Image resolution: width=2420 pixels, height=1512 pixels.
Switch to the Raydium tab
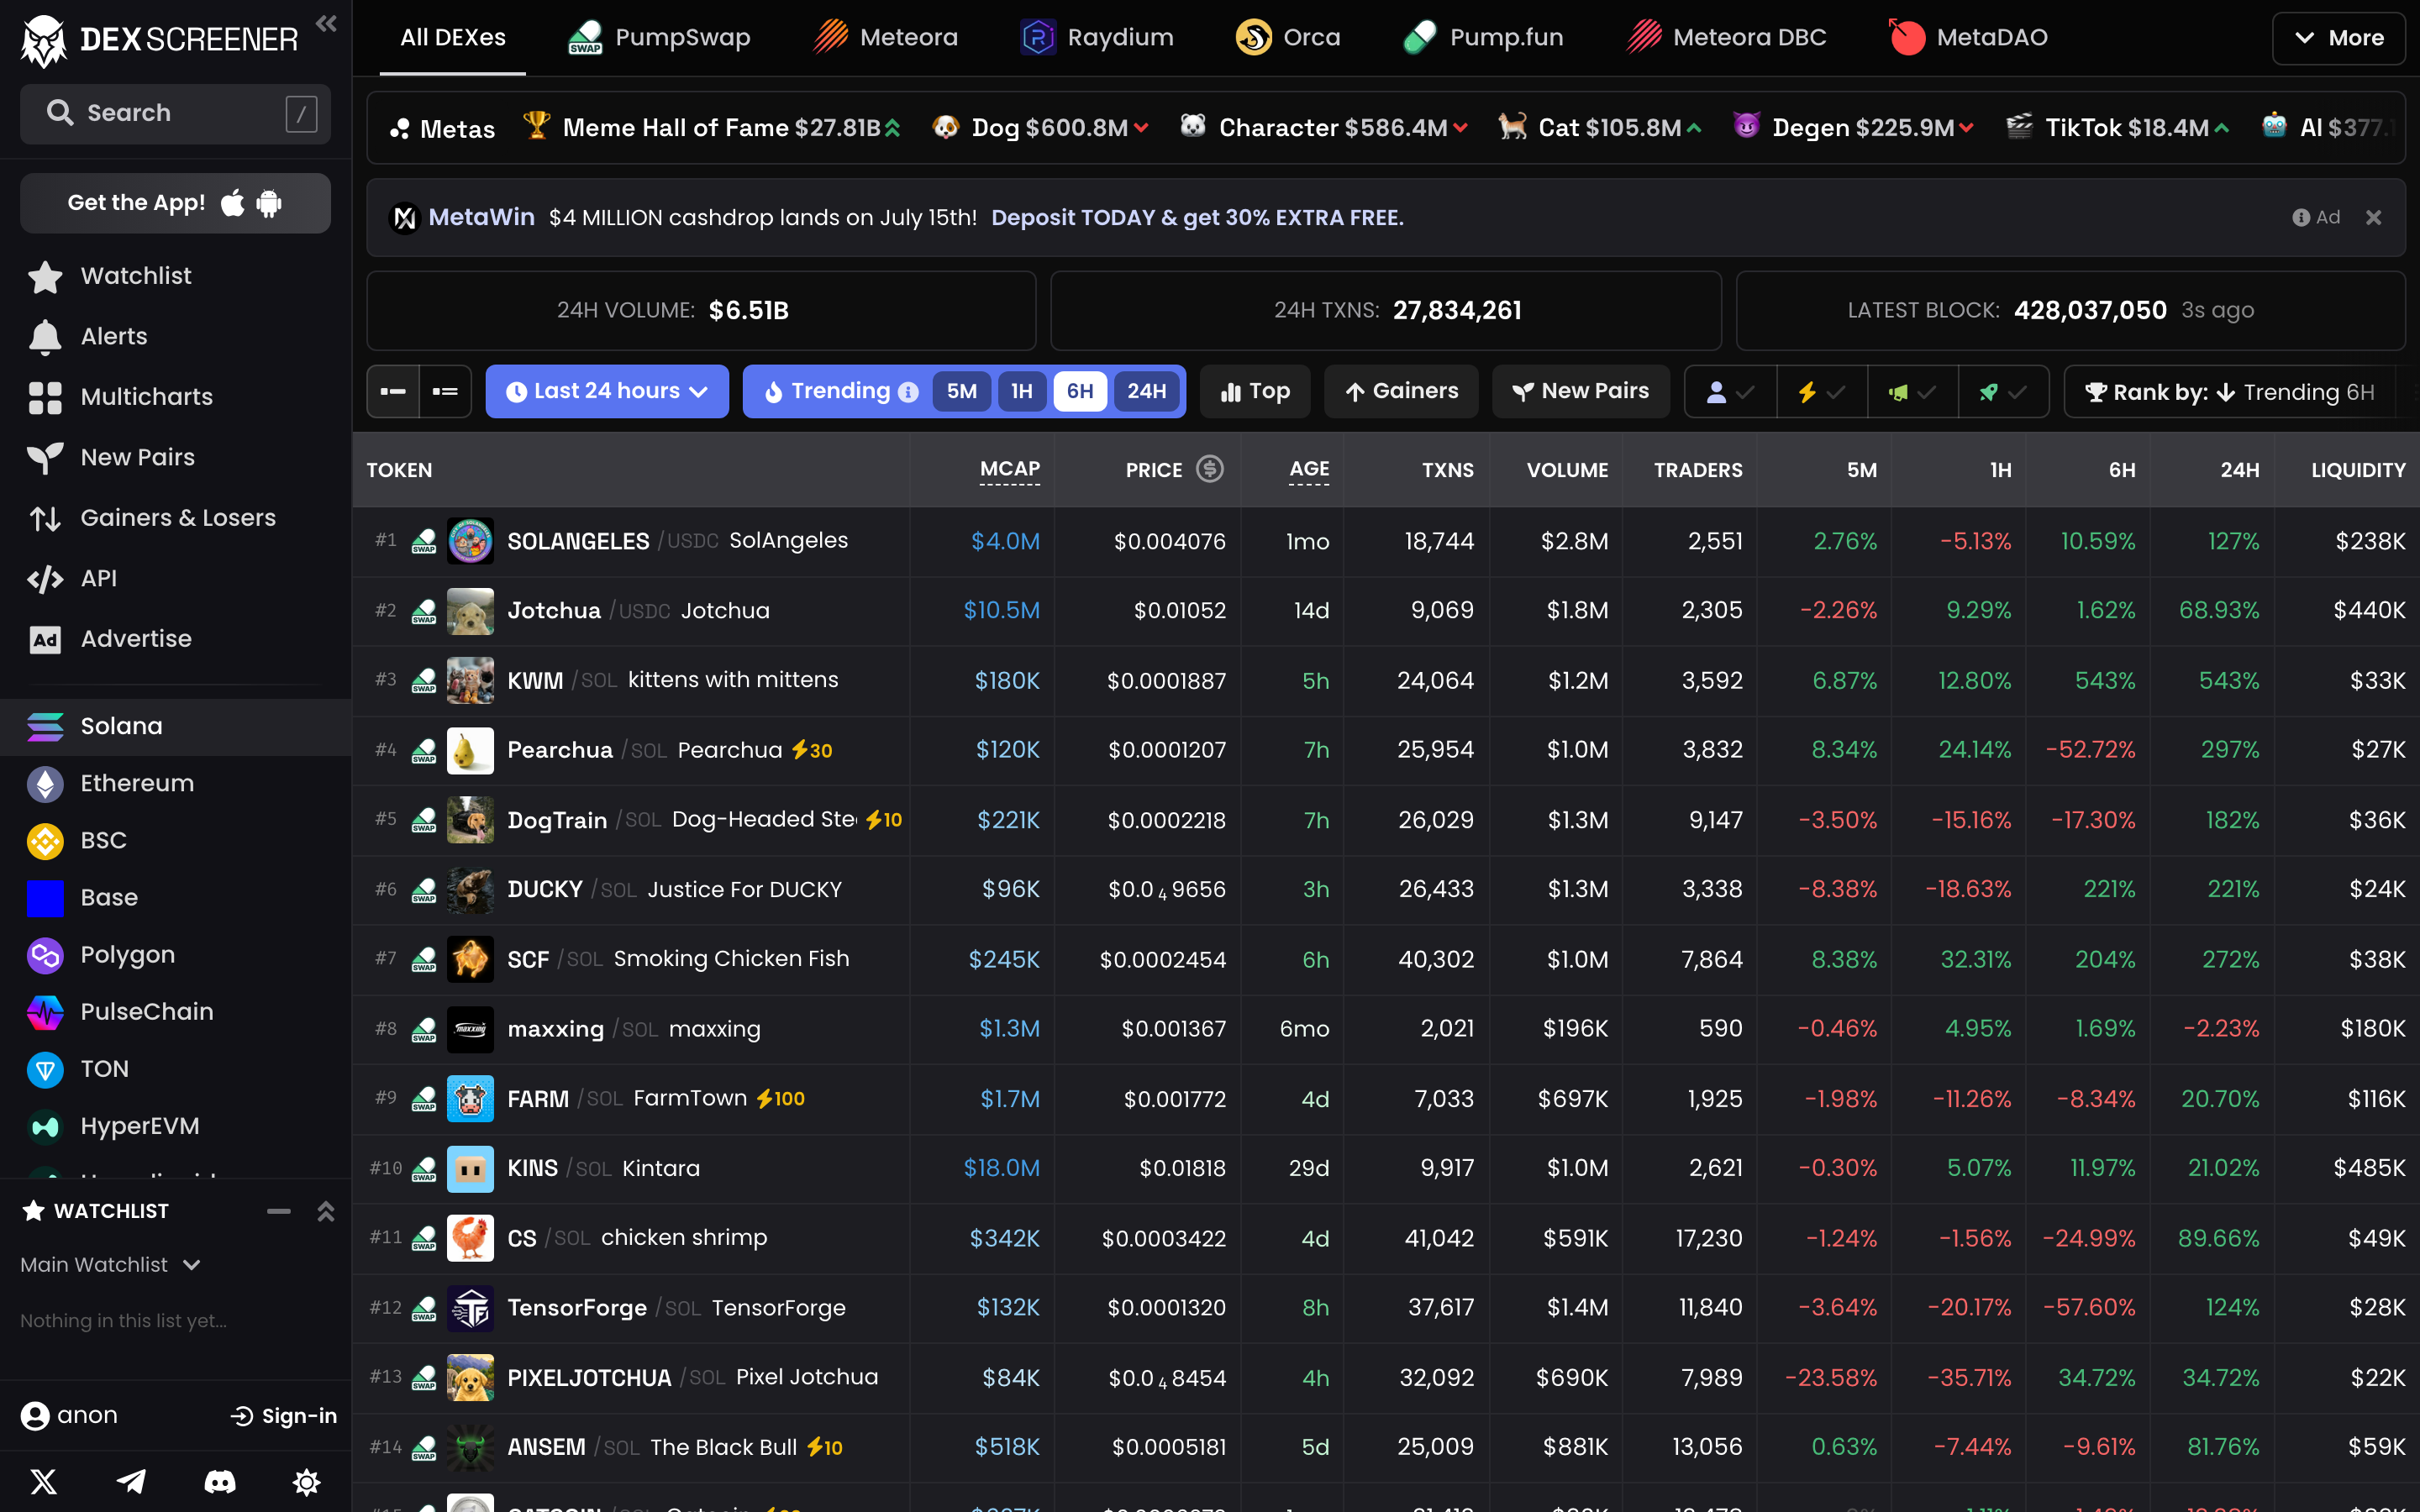[x=1097, y=38]
